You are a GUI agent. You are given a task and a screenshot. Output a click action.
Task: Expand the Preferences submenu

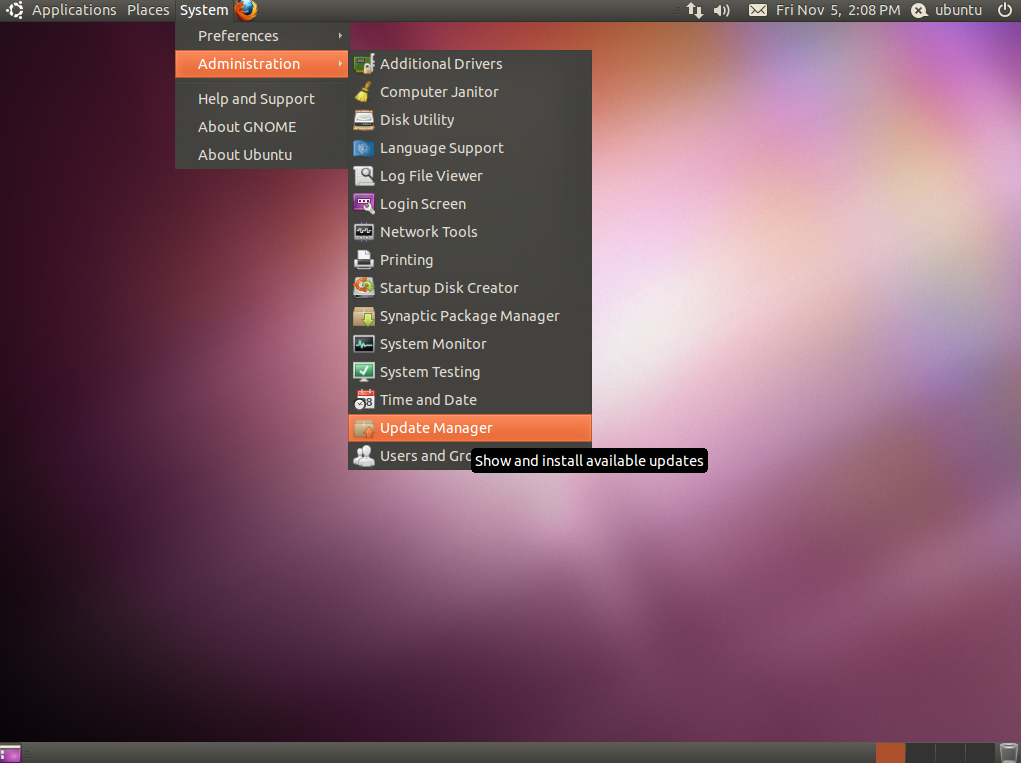238,35
